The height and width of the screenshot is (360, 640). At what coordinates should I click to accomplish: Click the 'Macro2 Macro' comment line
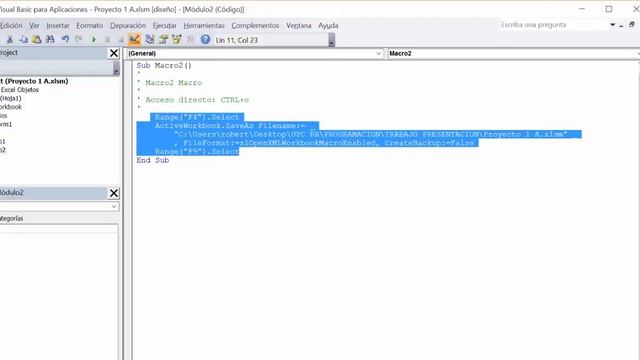click(x=173, y=82)
